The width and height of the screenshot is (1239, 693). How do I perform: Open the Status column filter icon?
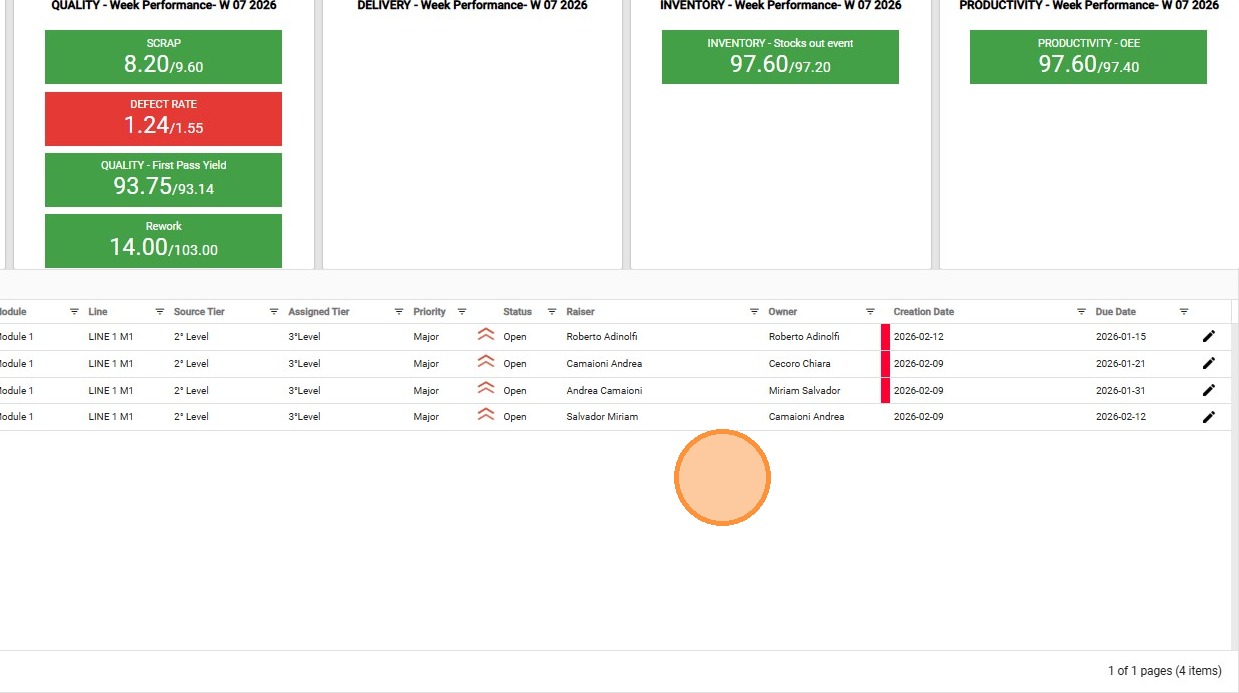[x=552, y=312]
